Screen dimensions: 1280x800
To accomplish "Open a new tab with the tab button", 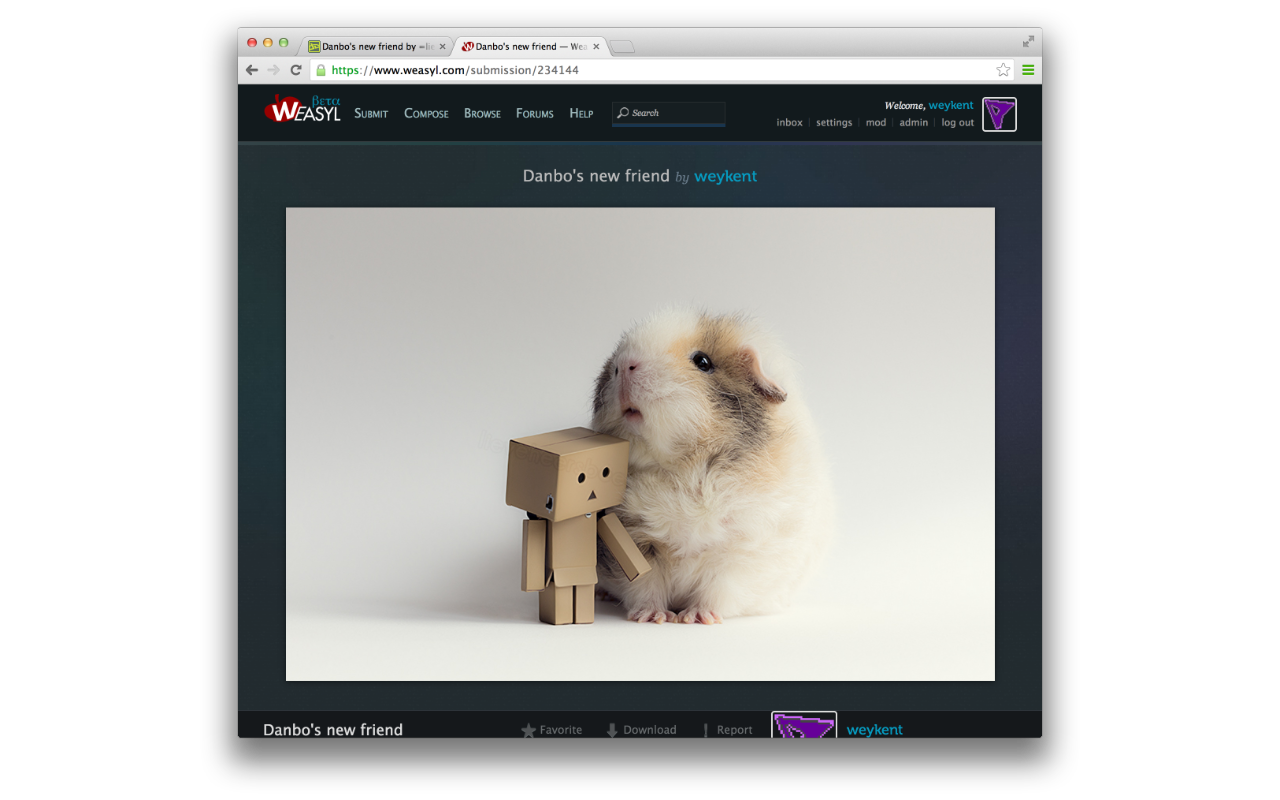I will 622,47.
